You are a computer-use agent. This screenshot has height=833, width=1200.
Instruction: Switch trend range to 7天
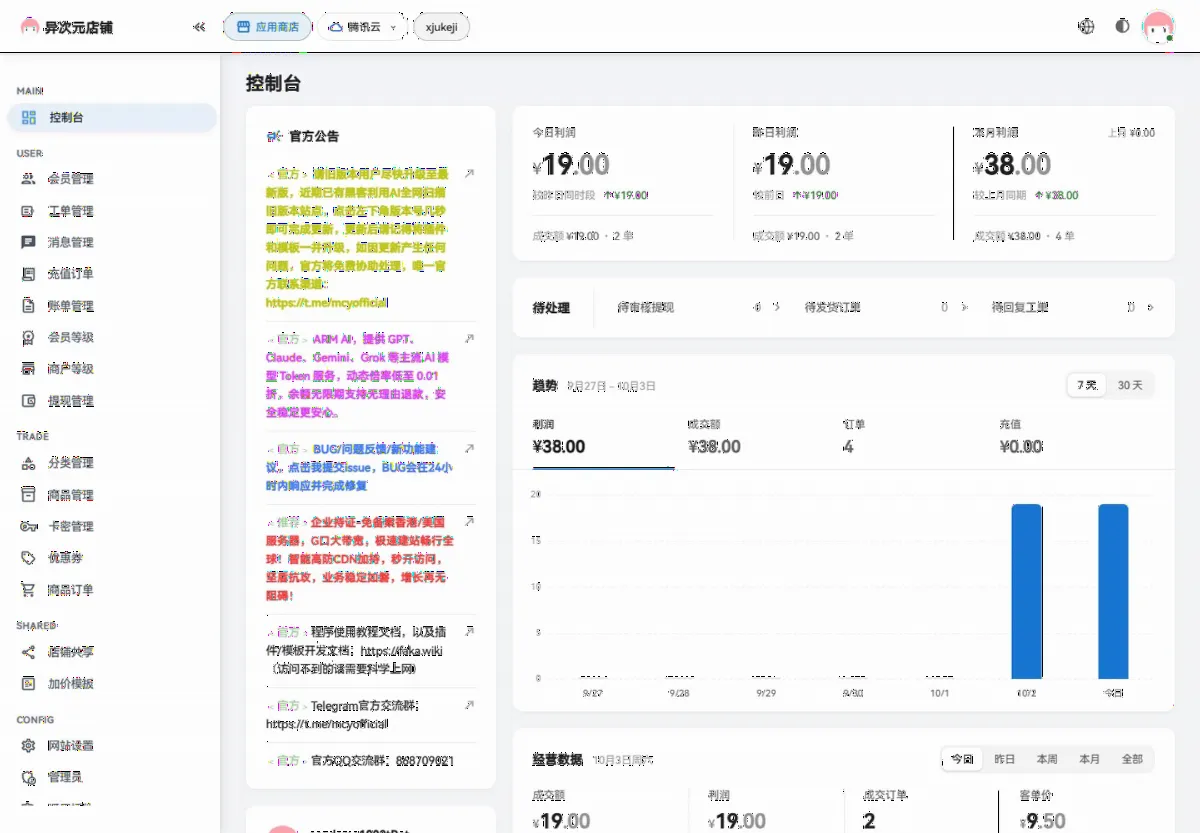(1086, 385)
